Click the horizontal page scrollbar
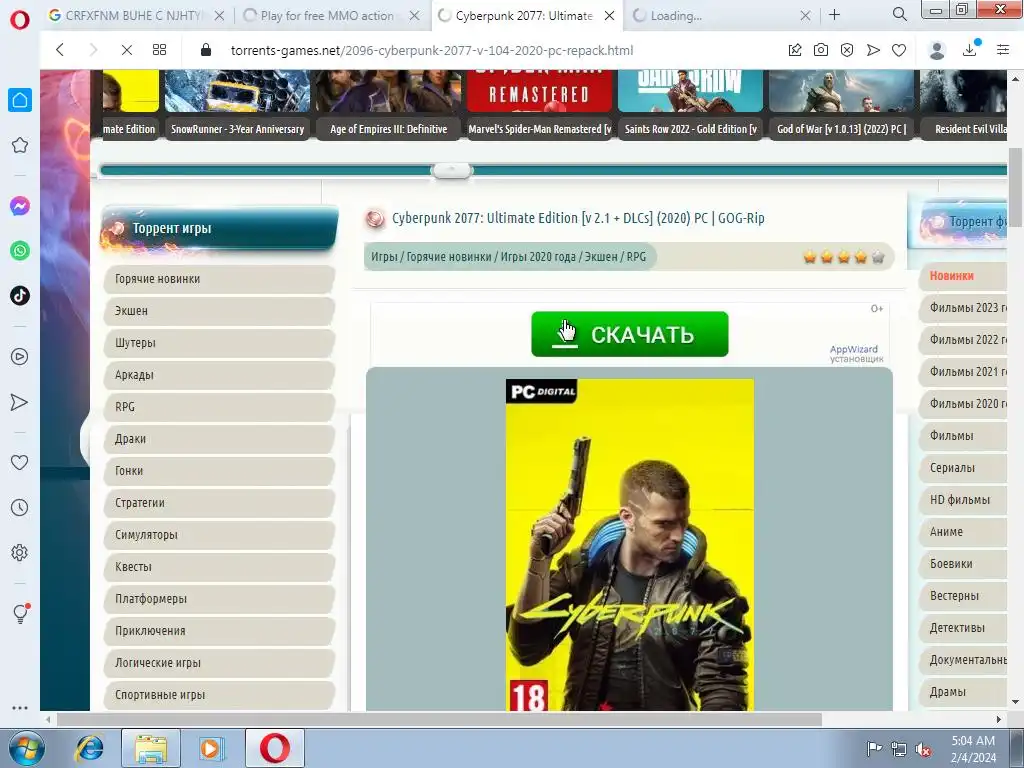This screenshot has height=768, width=1024. tap(439, 719)
